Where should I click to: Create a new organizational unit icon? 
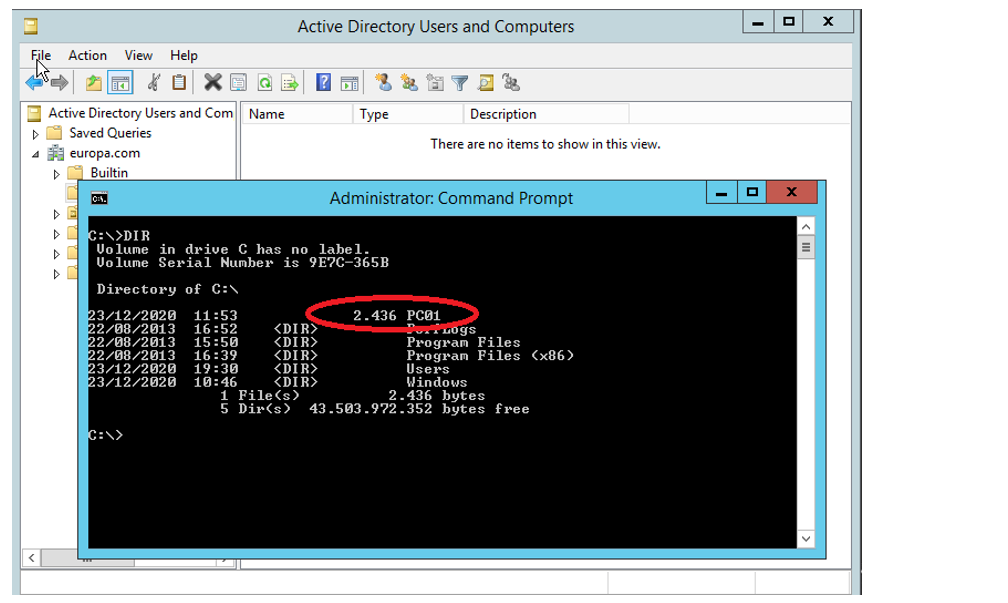435,83
